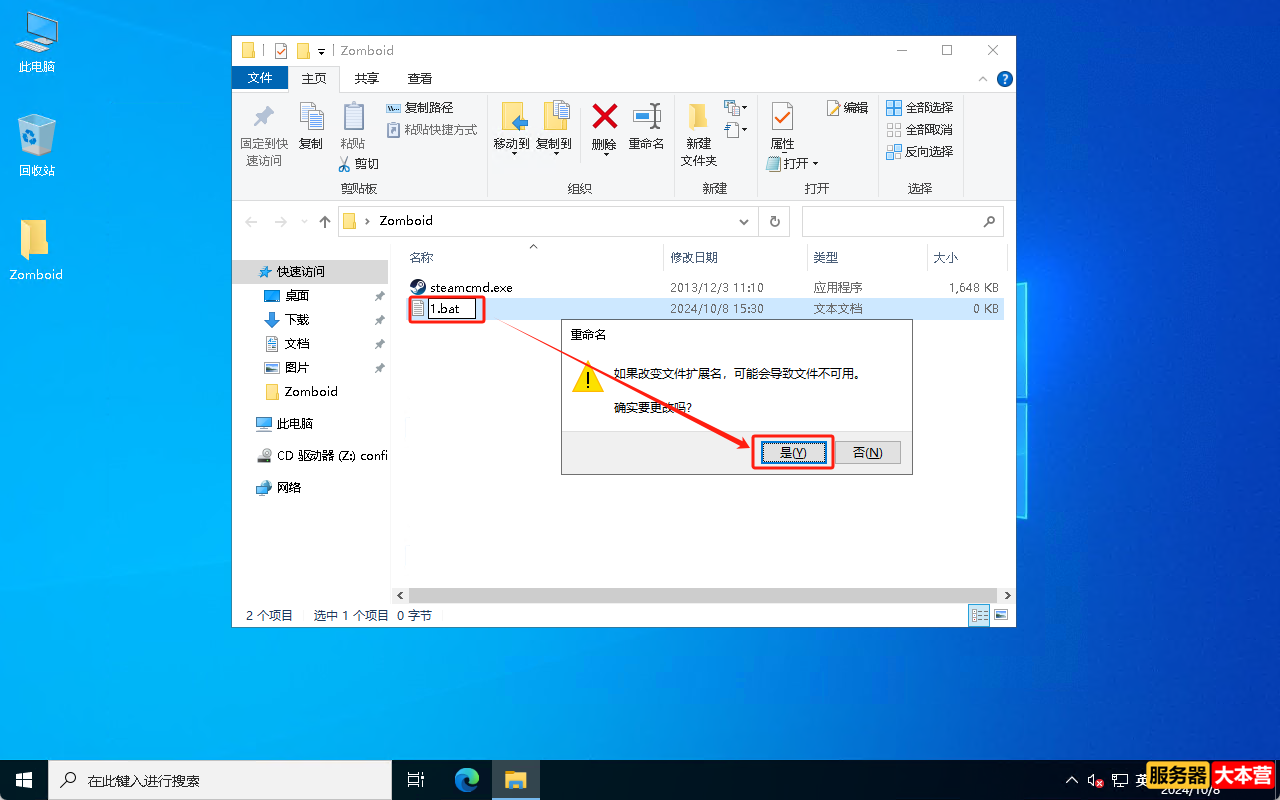This screenshot has height=800, width=1280.
Task: Open the Recent locations dropdown arrow
Action: tap(304, 222)
